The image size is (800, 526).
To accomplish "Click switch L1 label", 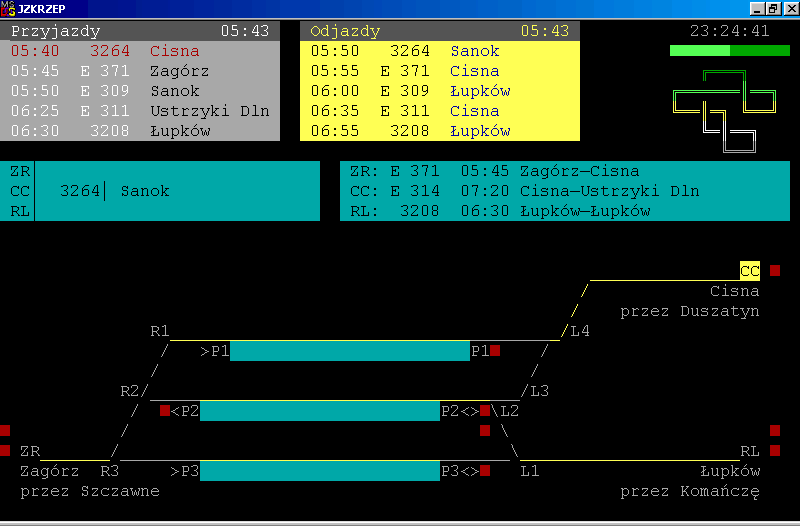I will [530, 471].
